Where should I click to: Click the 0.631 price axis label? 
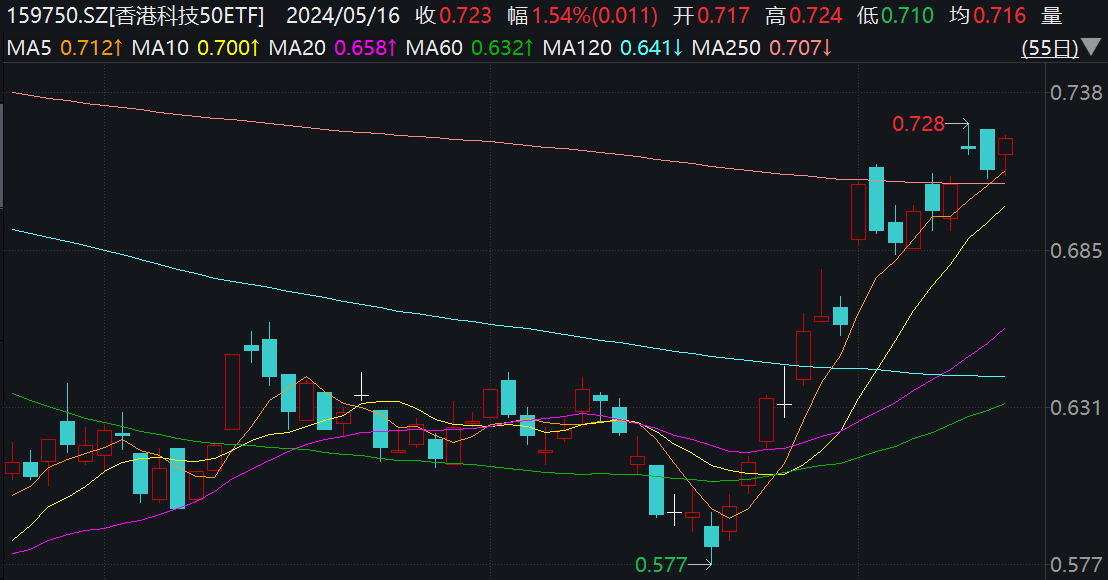pos(1076,408)
